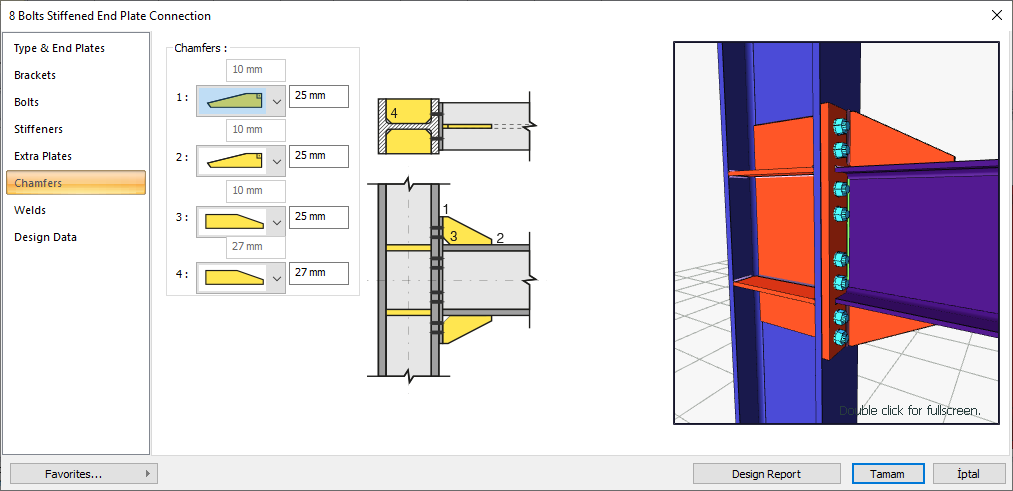Viewport: 1013px width, 491px height.
Task: Click the side elevation connection diagram
Action: click(454, 282)
